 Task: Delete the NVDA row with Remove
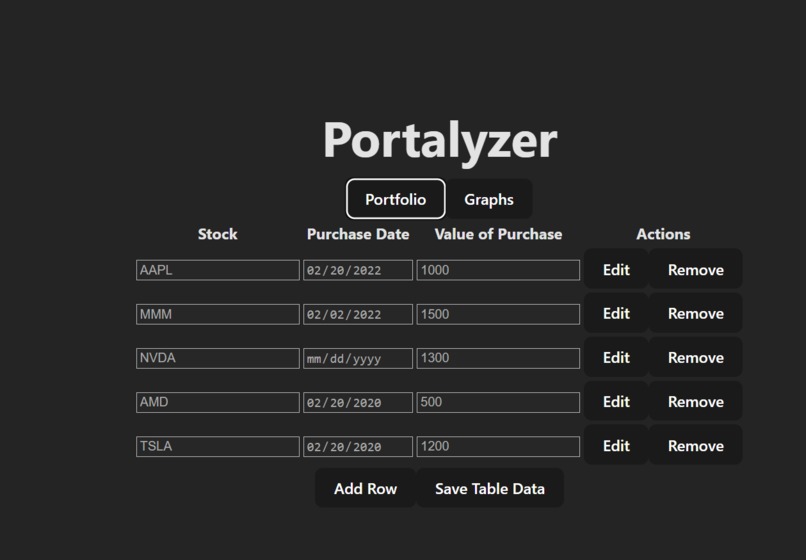(695, 357)
